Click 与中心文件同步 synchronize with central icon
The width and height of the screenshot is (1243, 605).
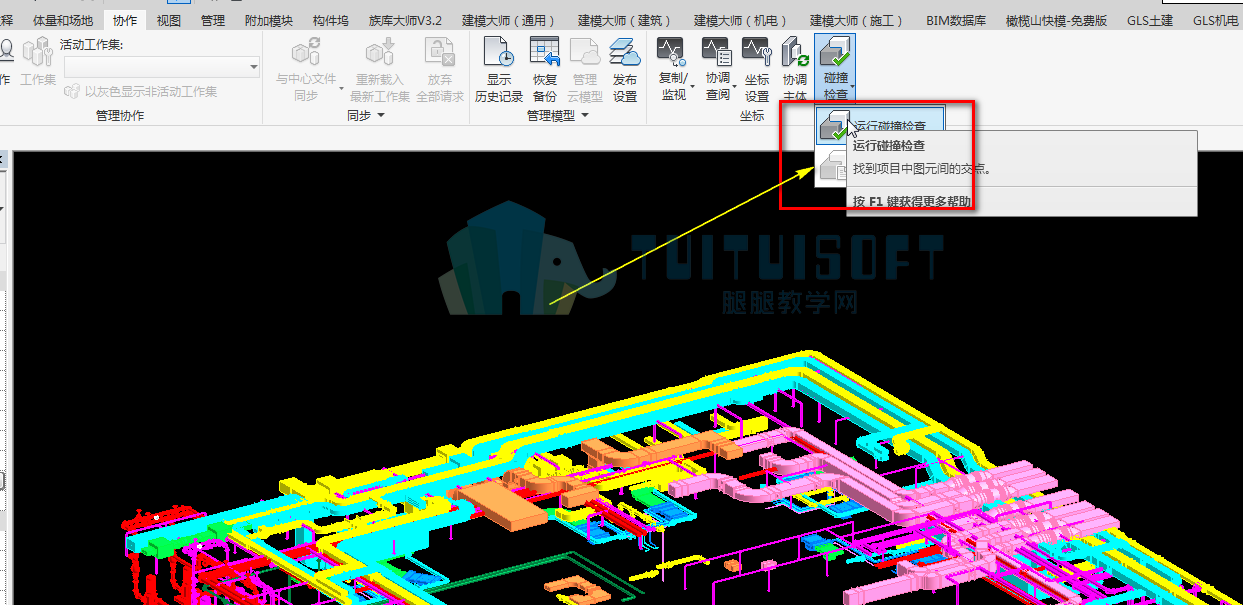[306, 51]
